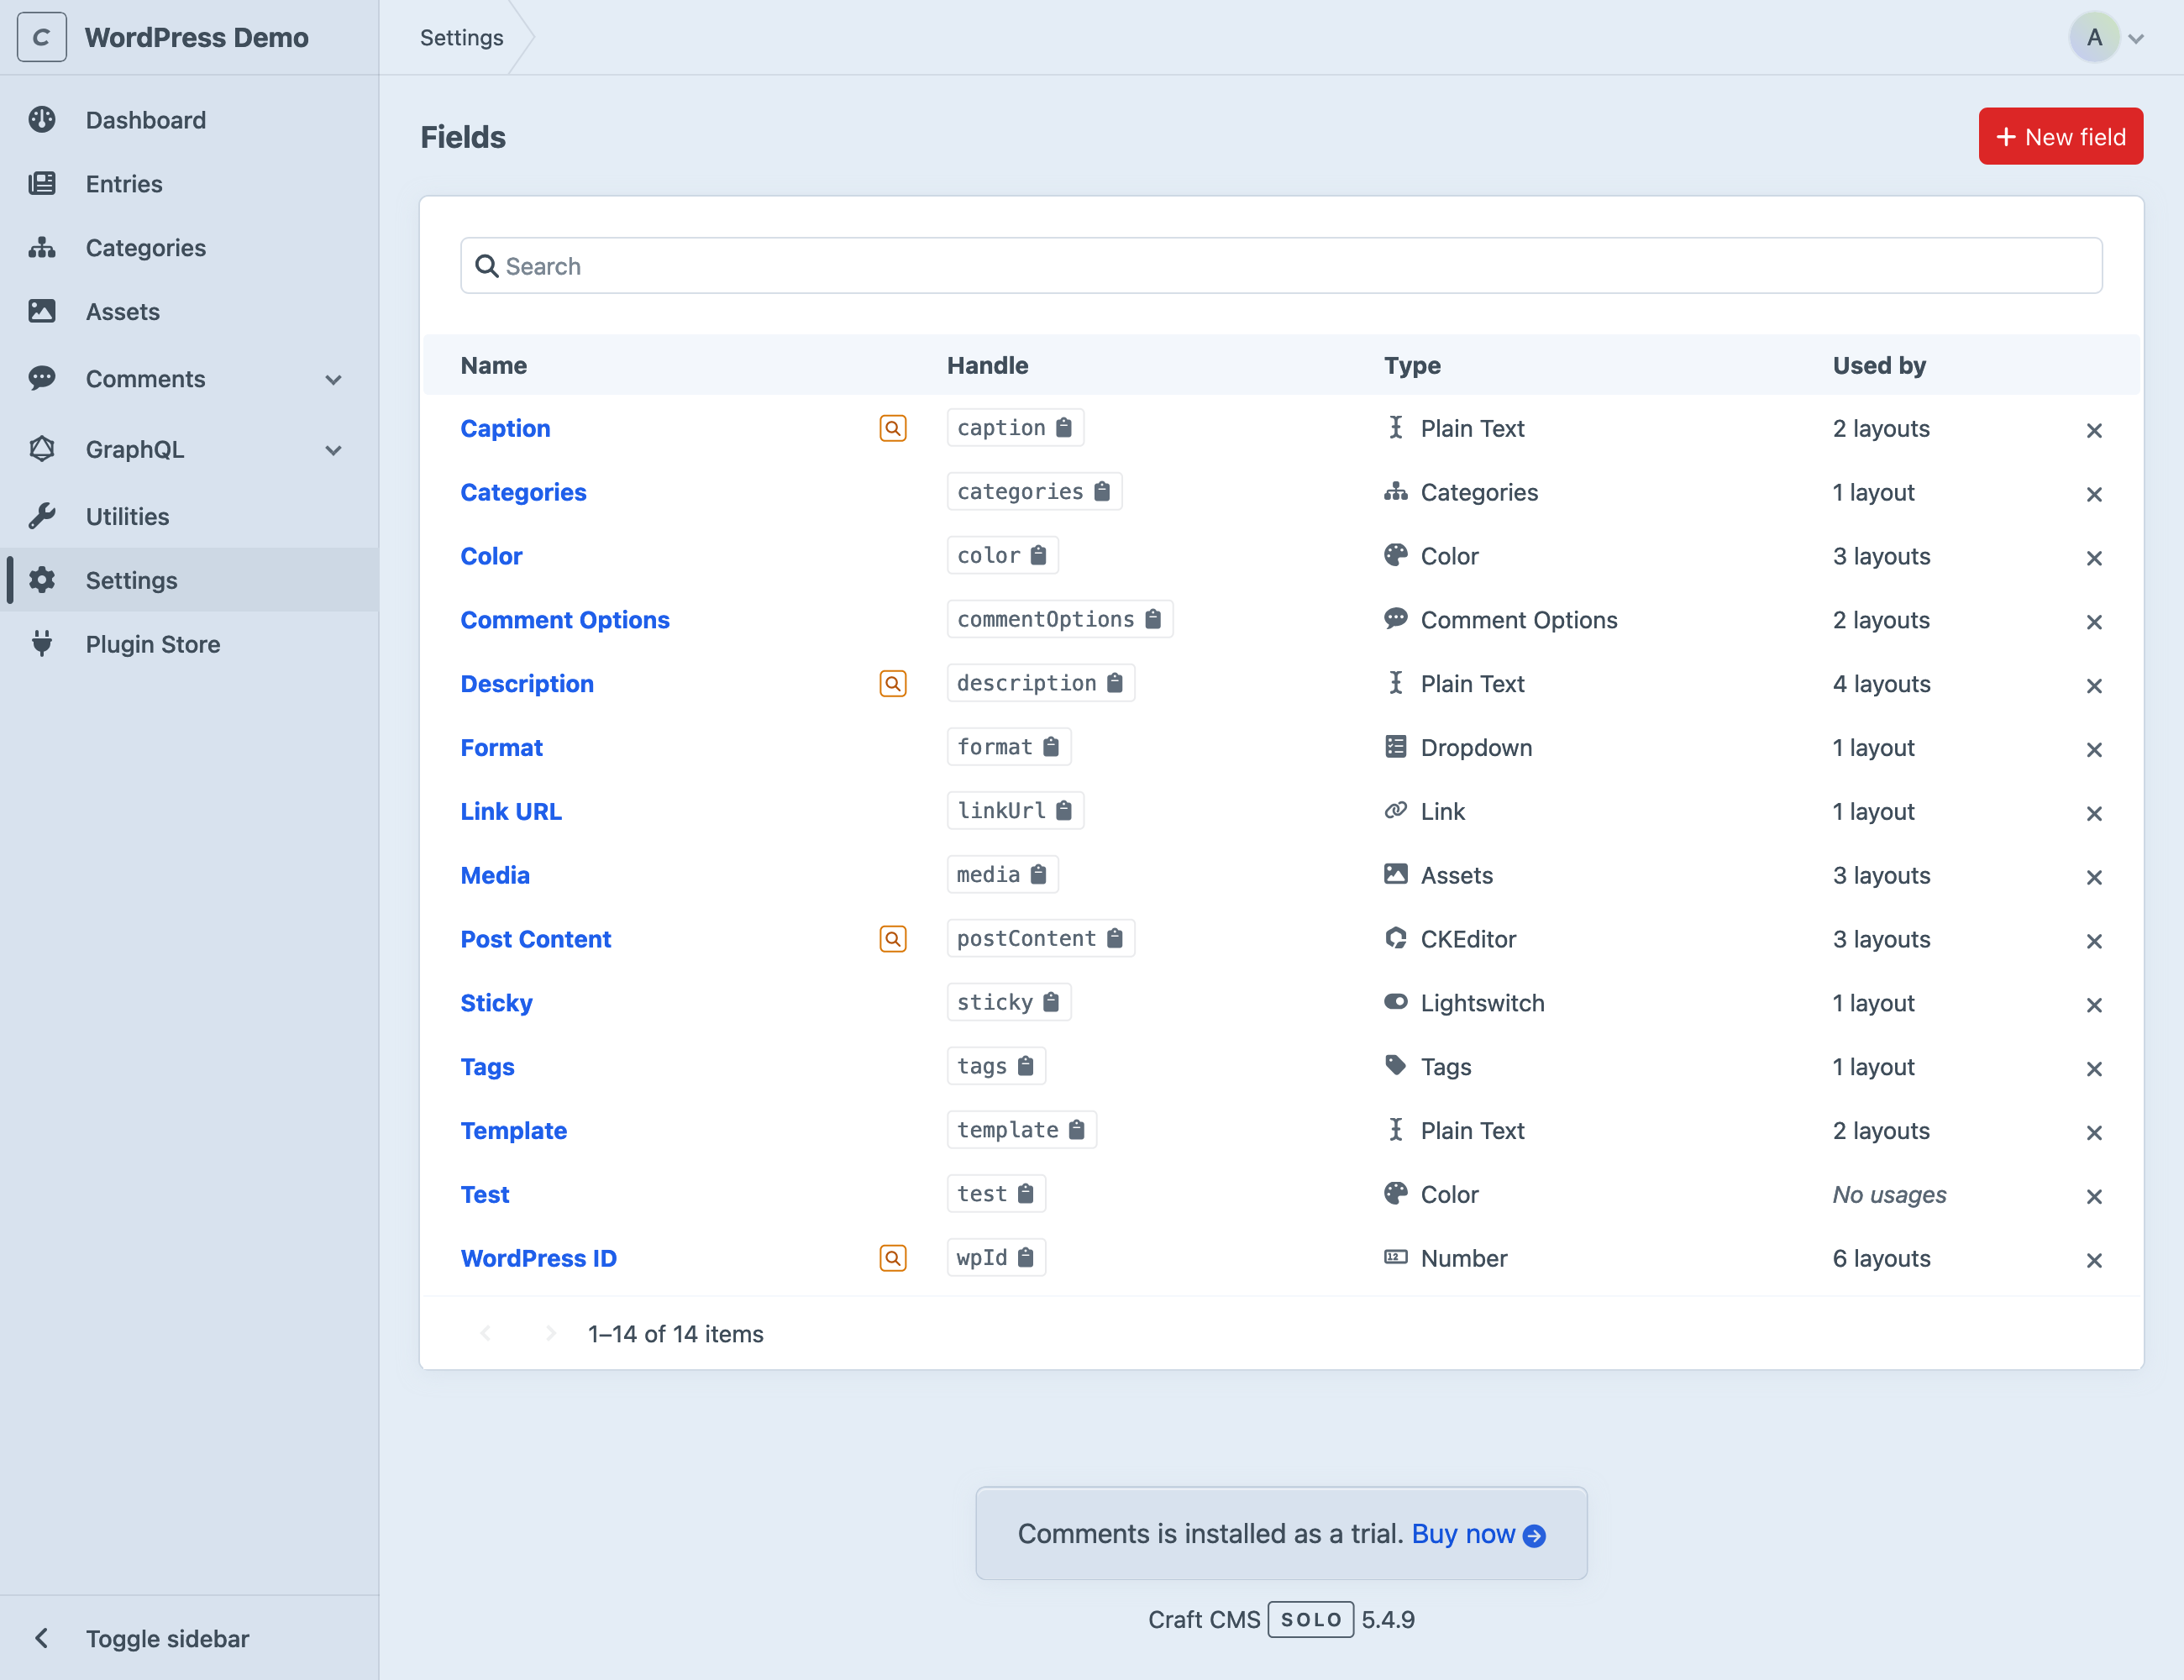The image size is (2184, 1680).
Task: Click the user avatar A
Action: (2094, 38)
